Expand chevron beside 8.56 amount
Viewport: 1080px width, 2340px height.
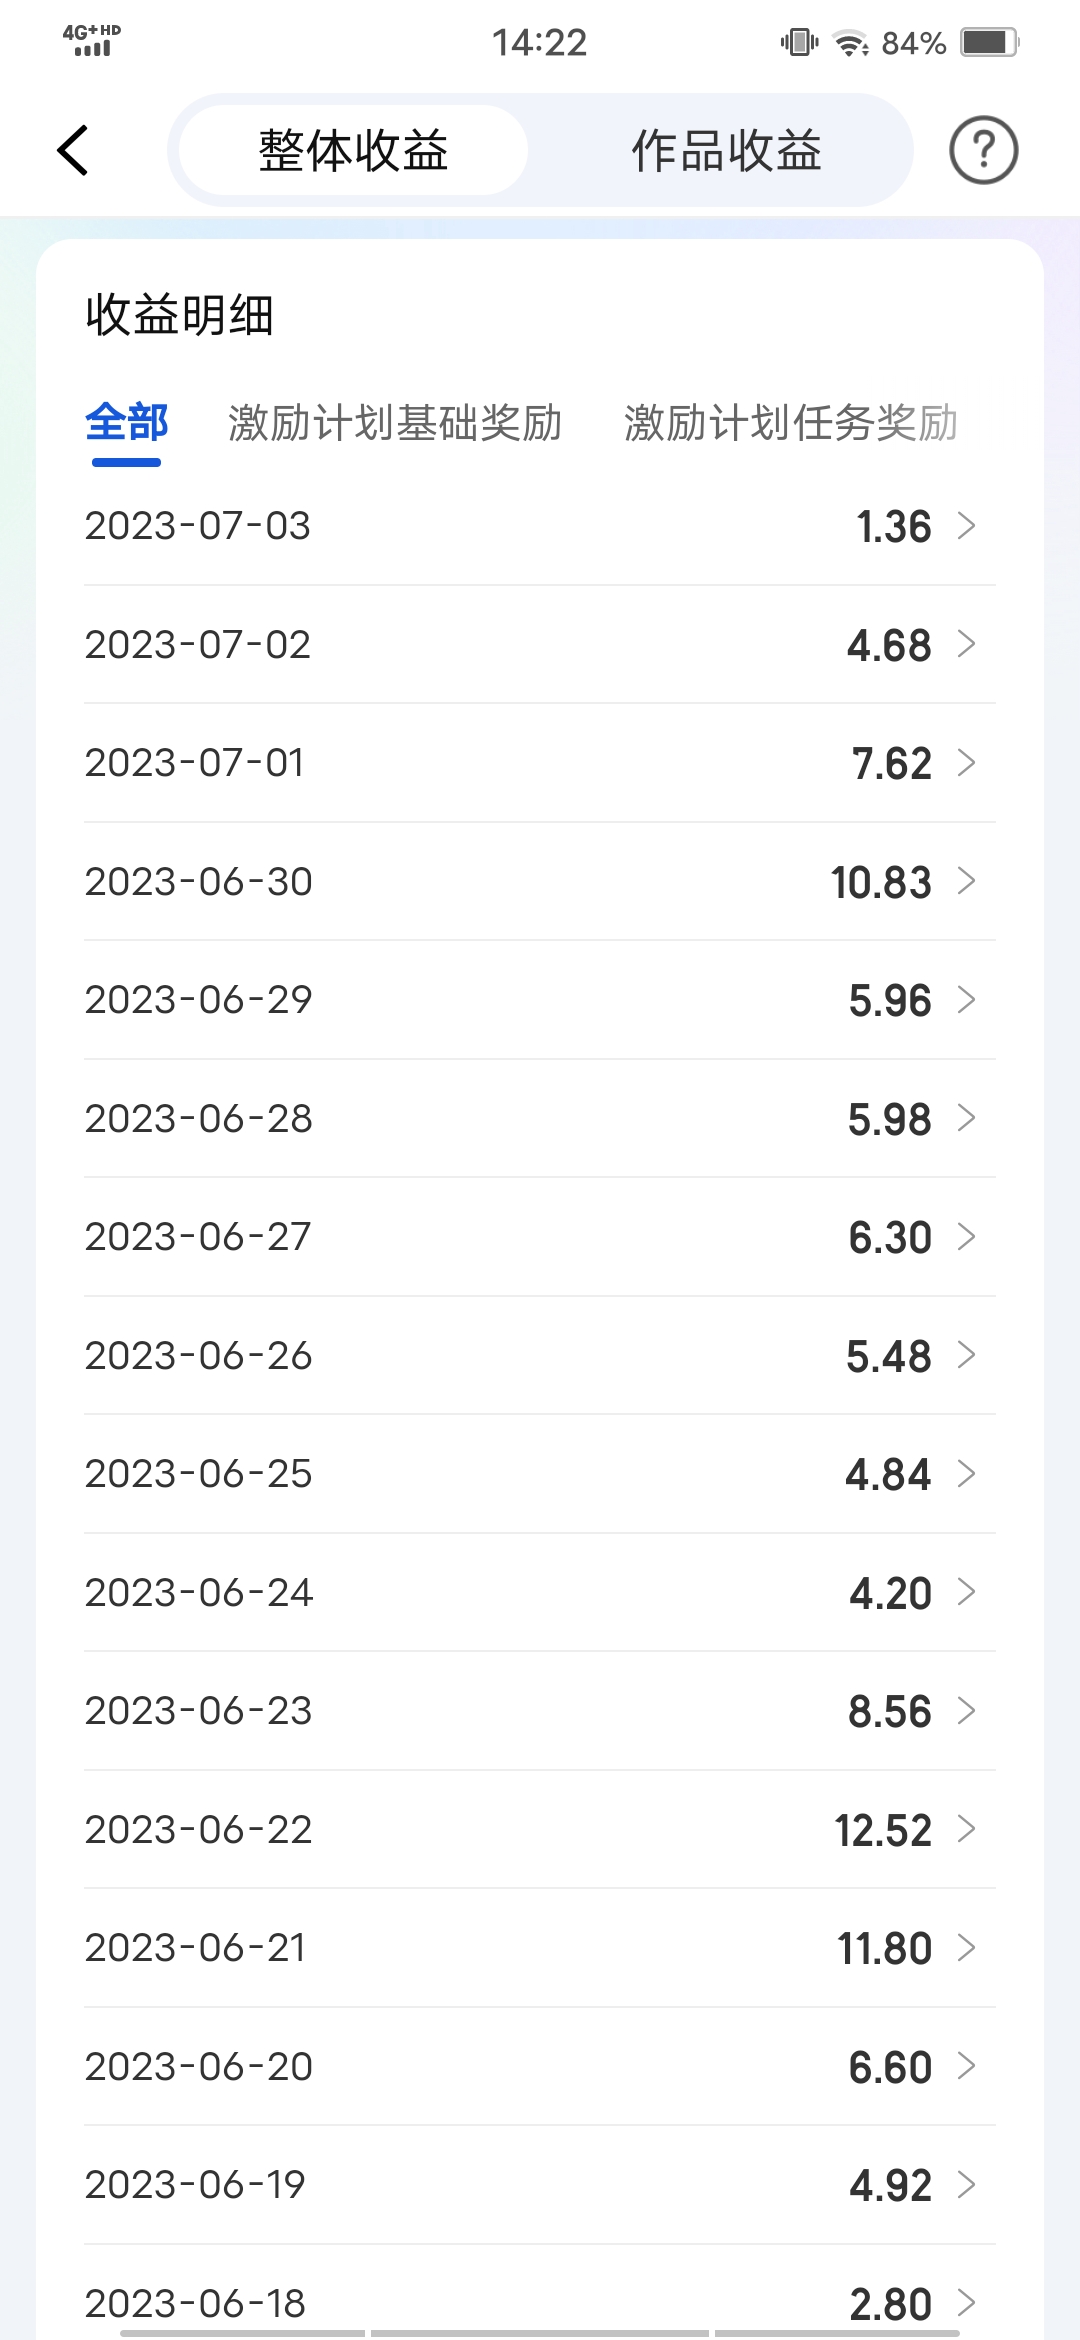point(966,1711)
